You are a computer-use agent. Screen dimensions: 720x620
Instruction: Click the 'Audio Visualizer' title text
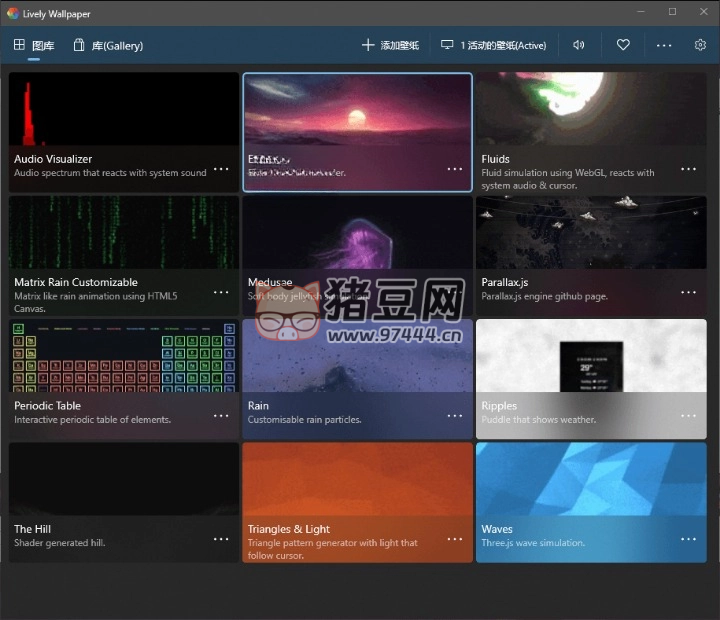(53, 159)
